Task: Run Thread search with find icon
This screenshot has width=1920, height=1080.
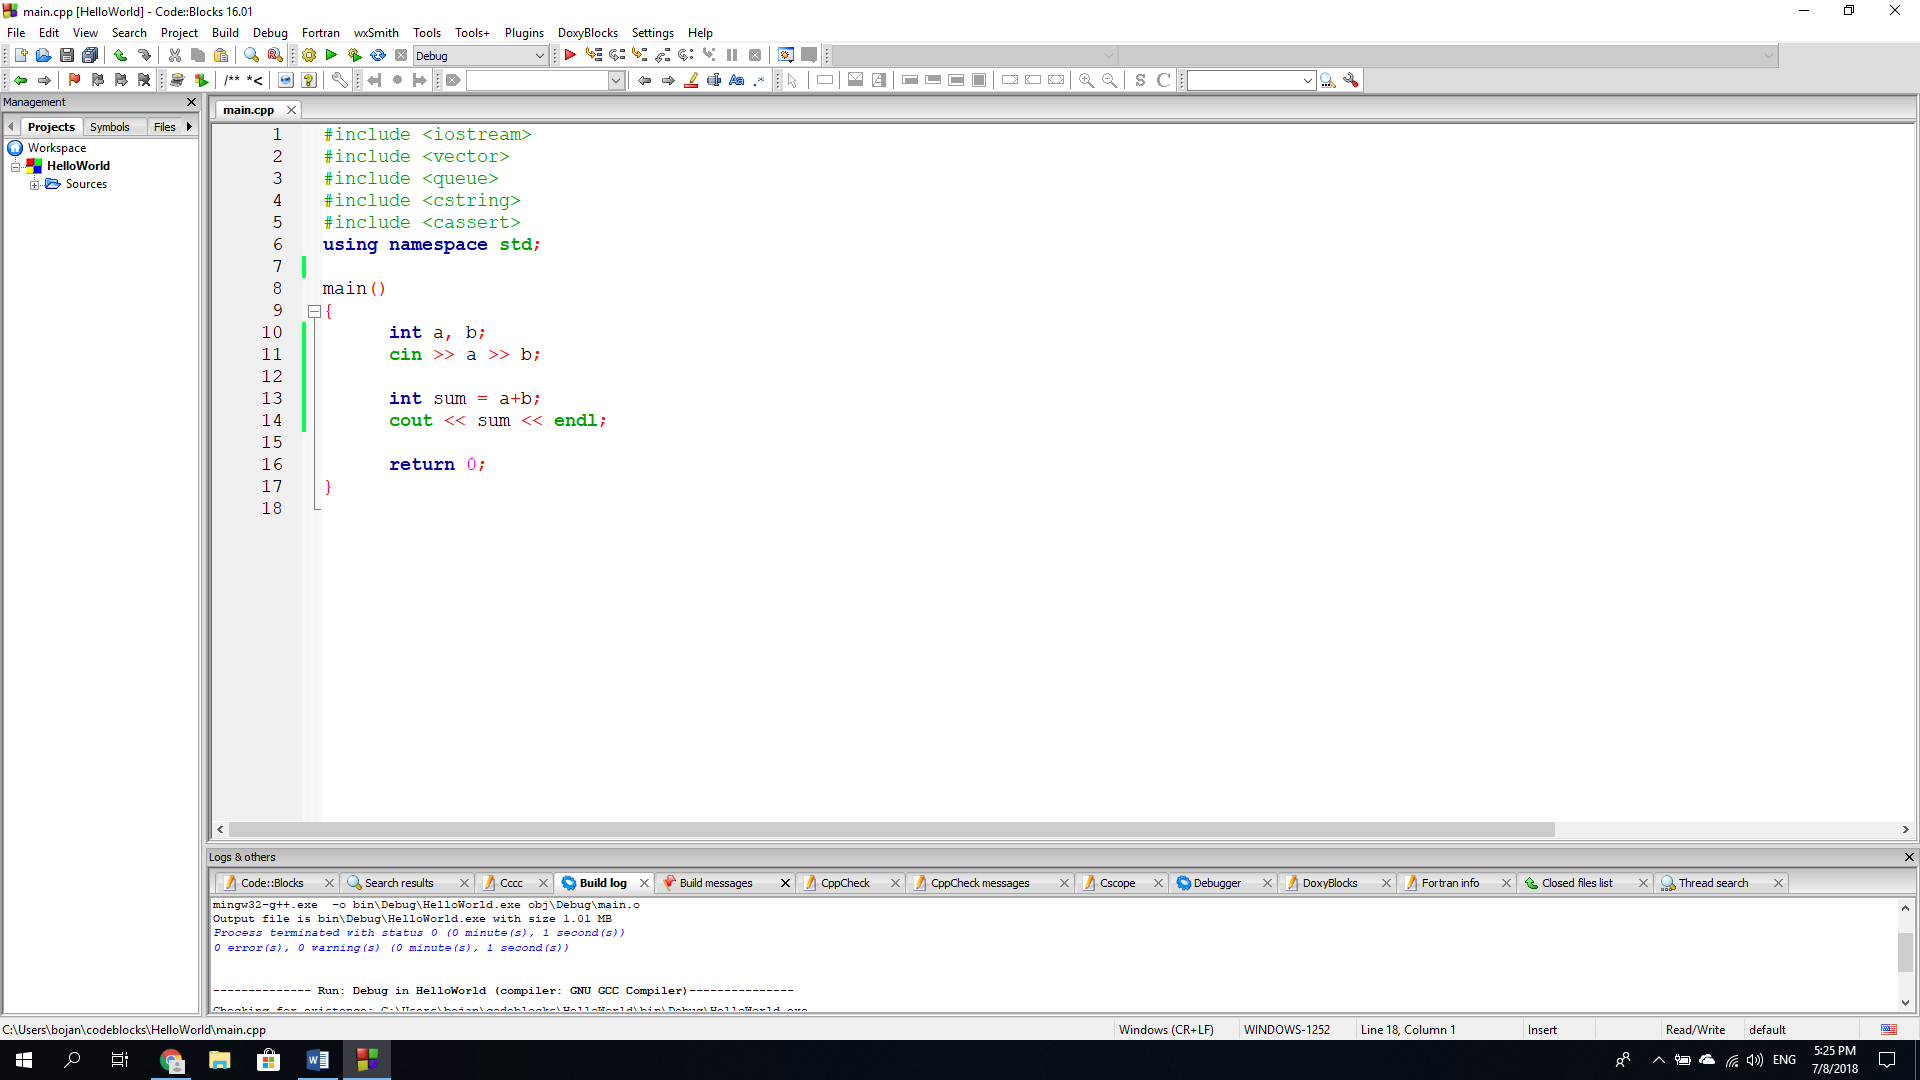Action: coord(1328,80)
